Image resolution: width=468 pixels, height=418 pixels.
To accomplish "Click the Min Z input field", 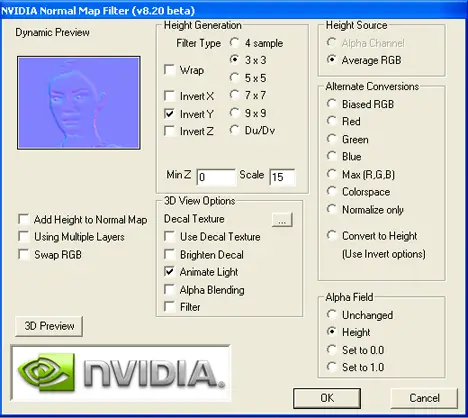I will coord(216,177).
